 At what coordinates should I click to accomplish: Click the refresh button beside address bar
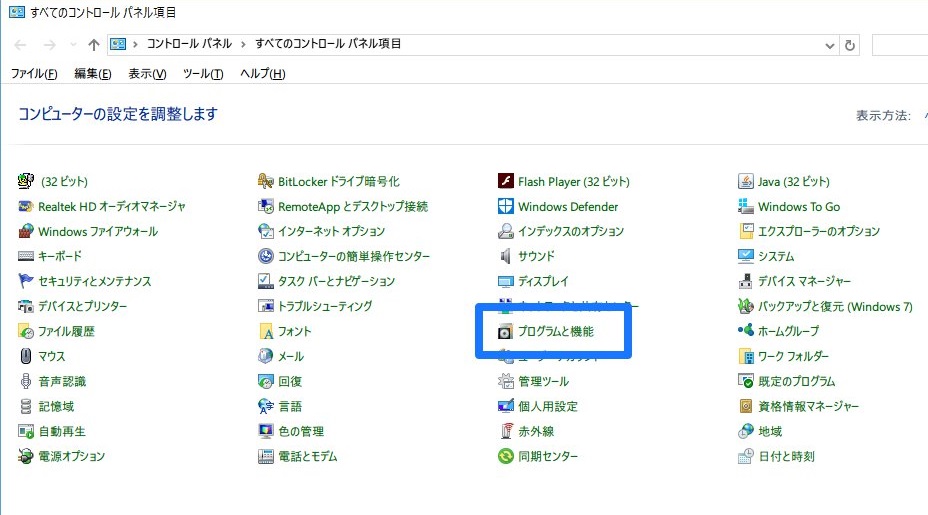tap(850, 46)
